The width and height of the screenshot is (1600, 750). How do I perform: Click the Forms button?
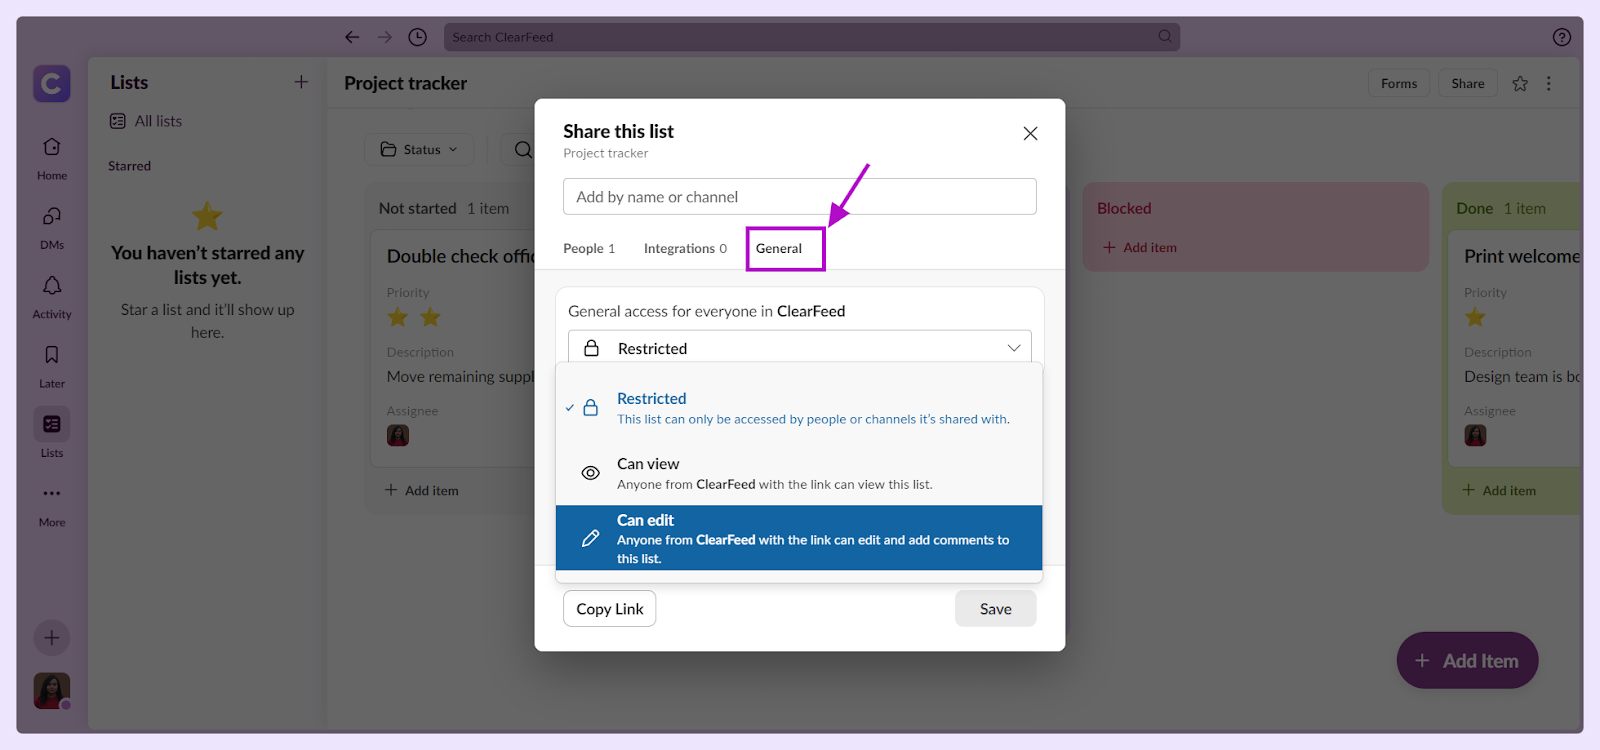tap(1399, 84)
